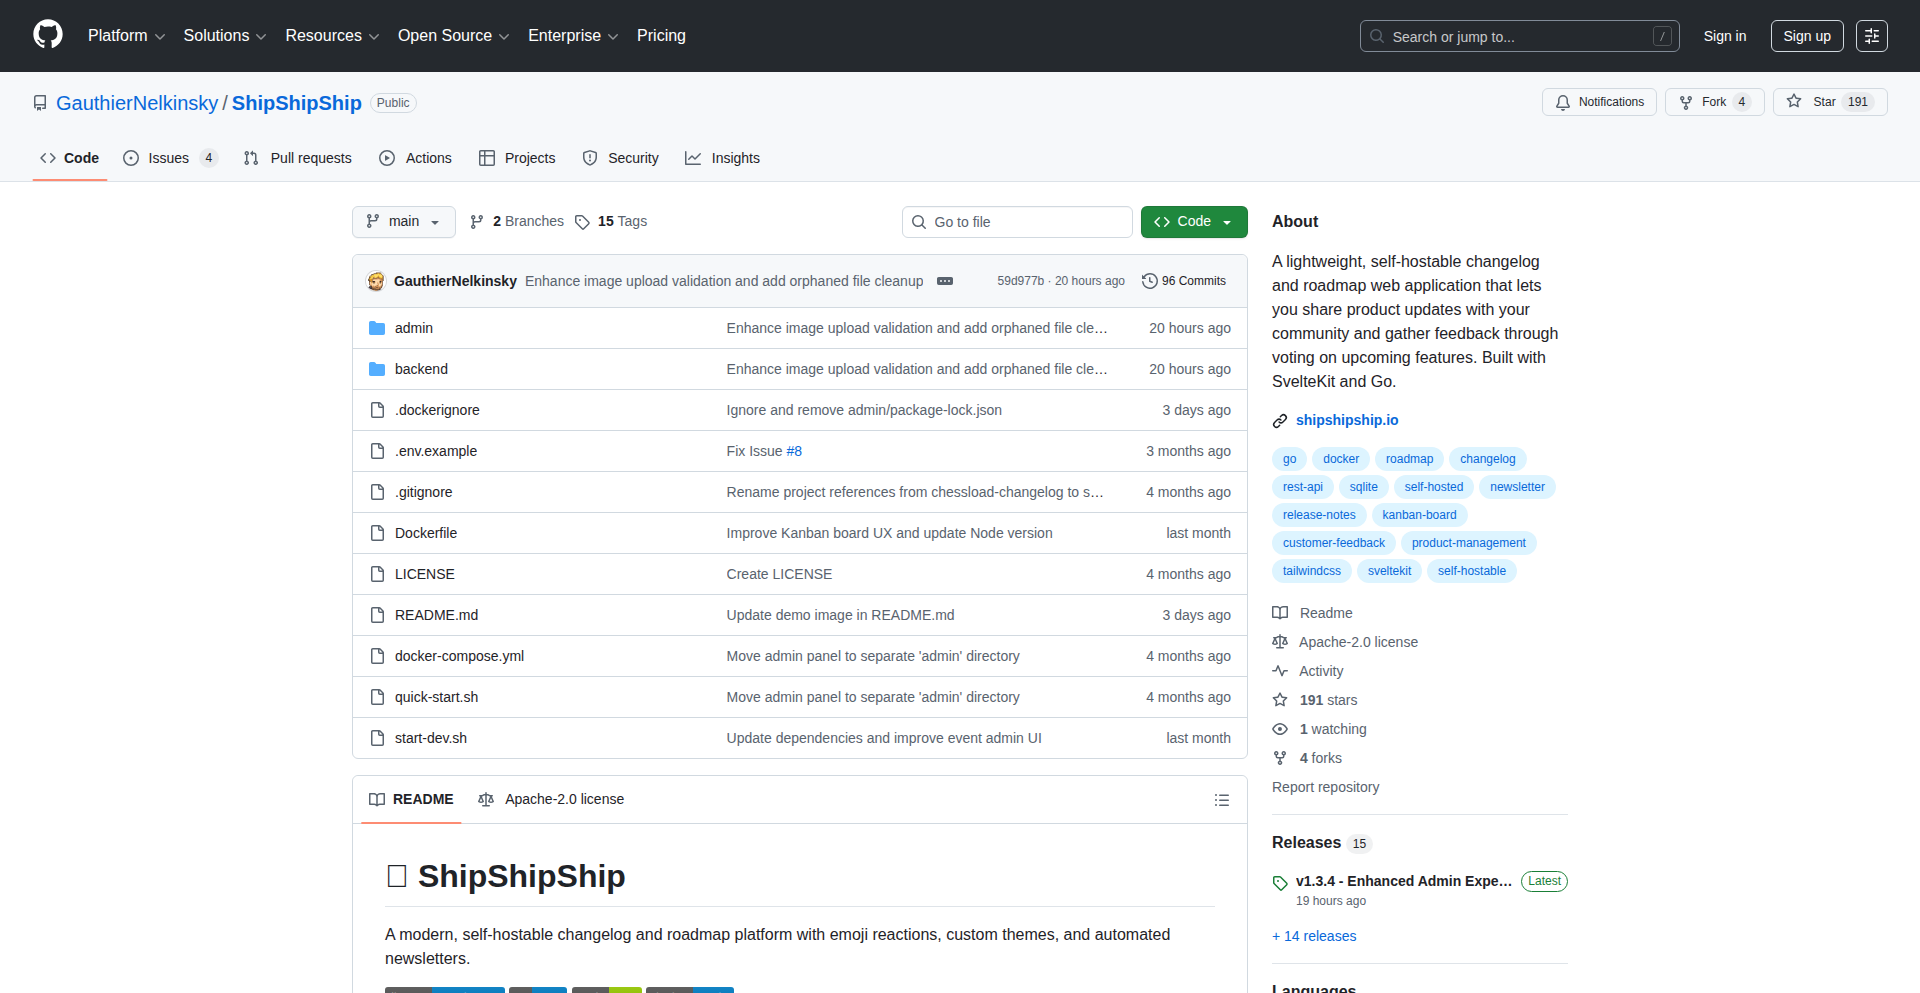This screenshot has width=1920, height=993.
Task: Click the admin folder icon
Action: (x=377, y=328)
